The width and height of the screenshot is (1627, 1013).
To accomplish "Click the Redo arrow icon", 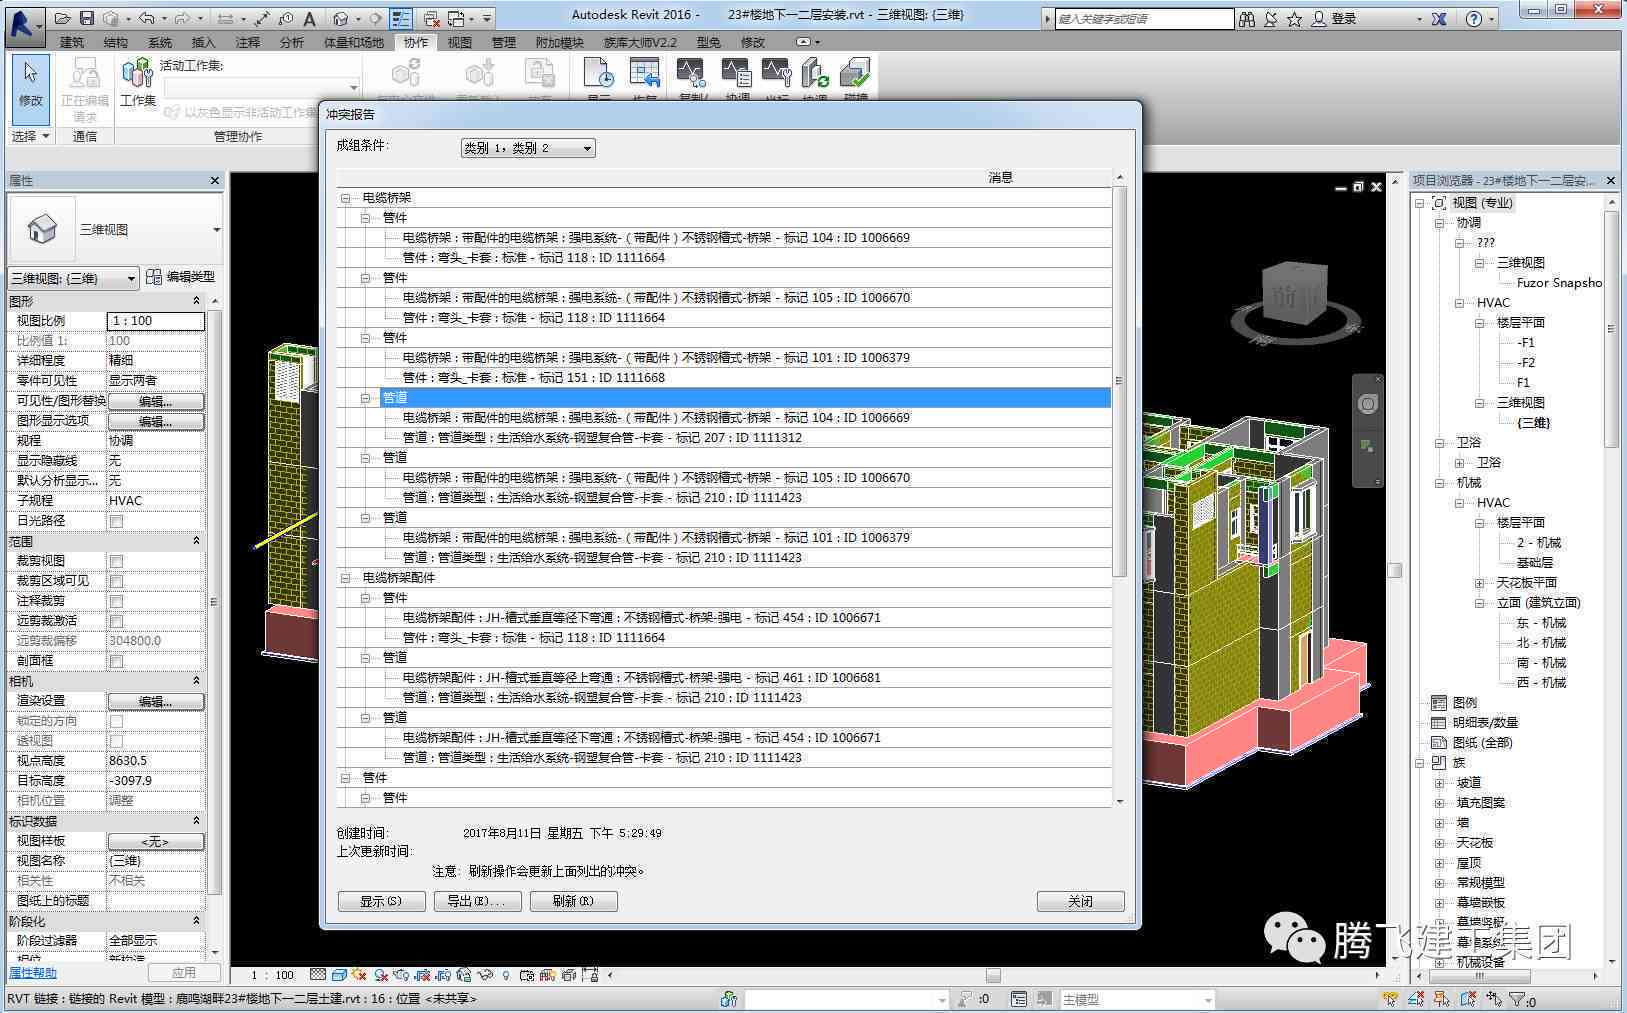I will pos(182,18).
